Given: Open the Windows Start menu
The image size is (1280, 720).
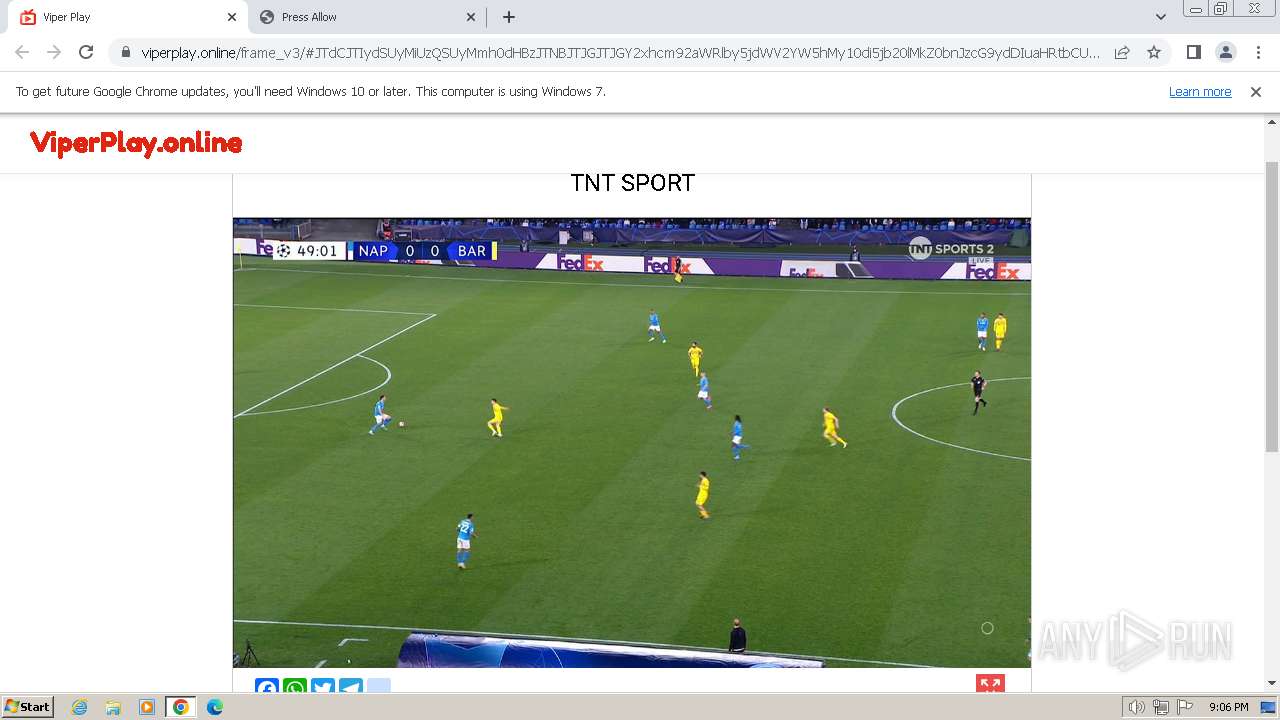Looking at the screenshot, I should click(x=27, y=707).
